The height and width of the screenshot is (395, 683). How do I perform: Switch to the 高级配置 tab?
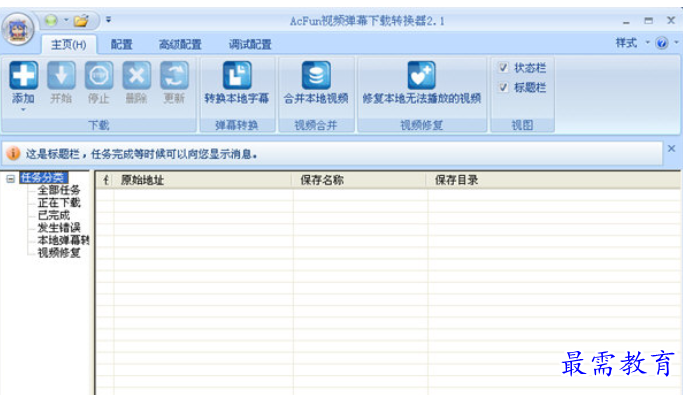click(x=180, y=44)
